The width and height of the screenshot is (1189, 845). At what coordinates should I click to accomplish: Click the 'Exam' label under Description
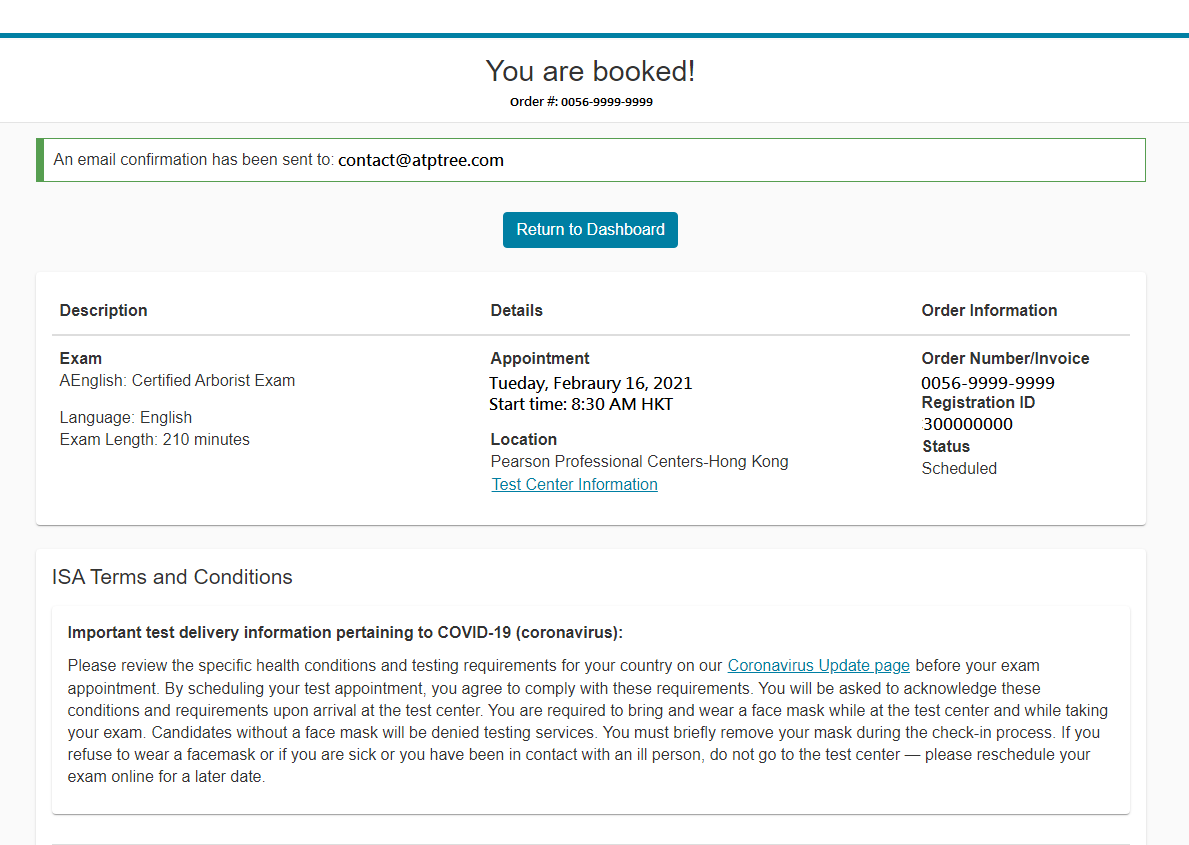[80, 358]
